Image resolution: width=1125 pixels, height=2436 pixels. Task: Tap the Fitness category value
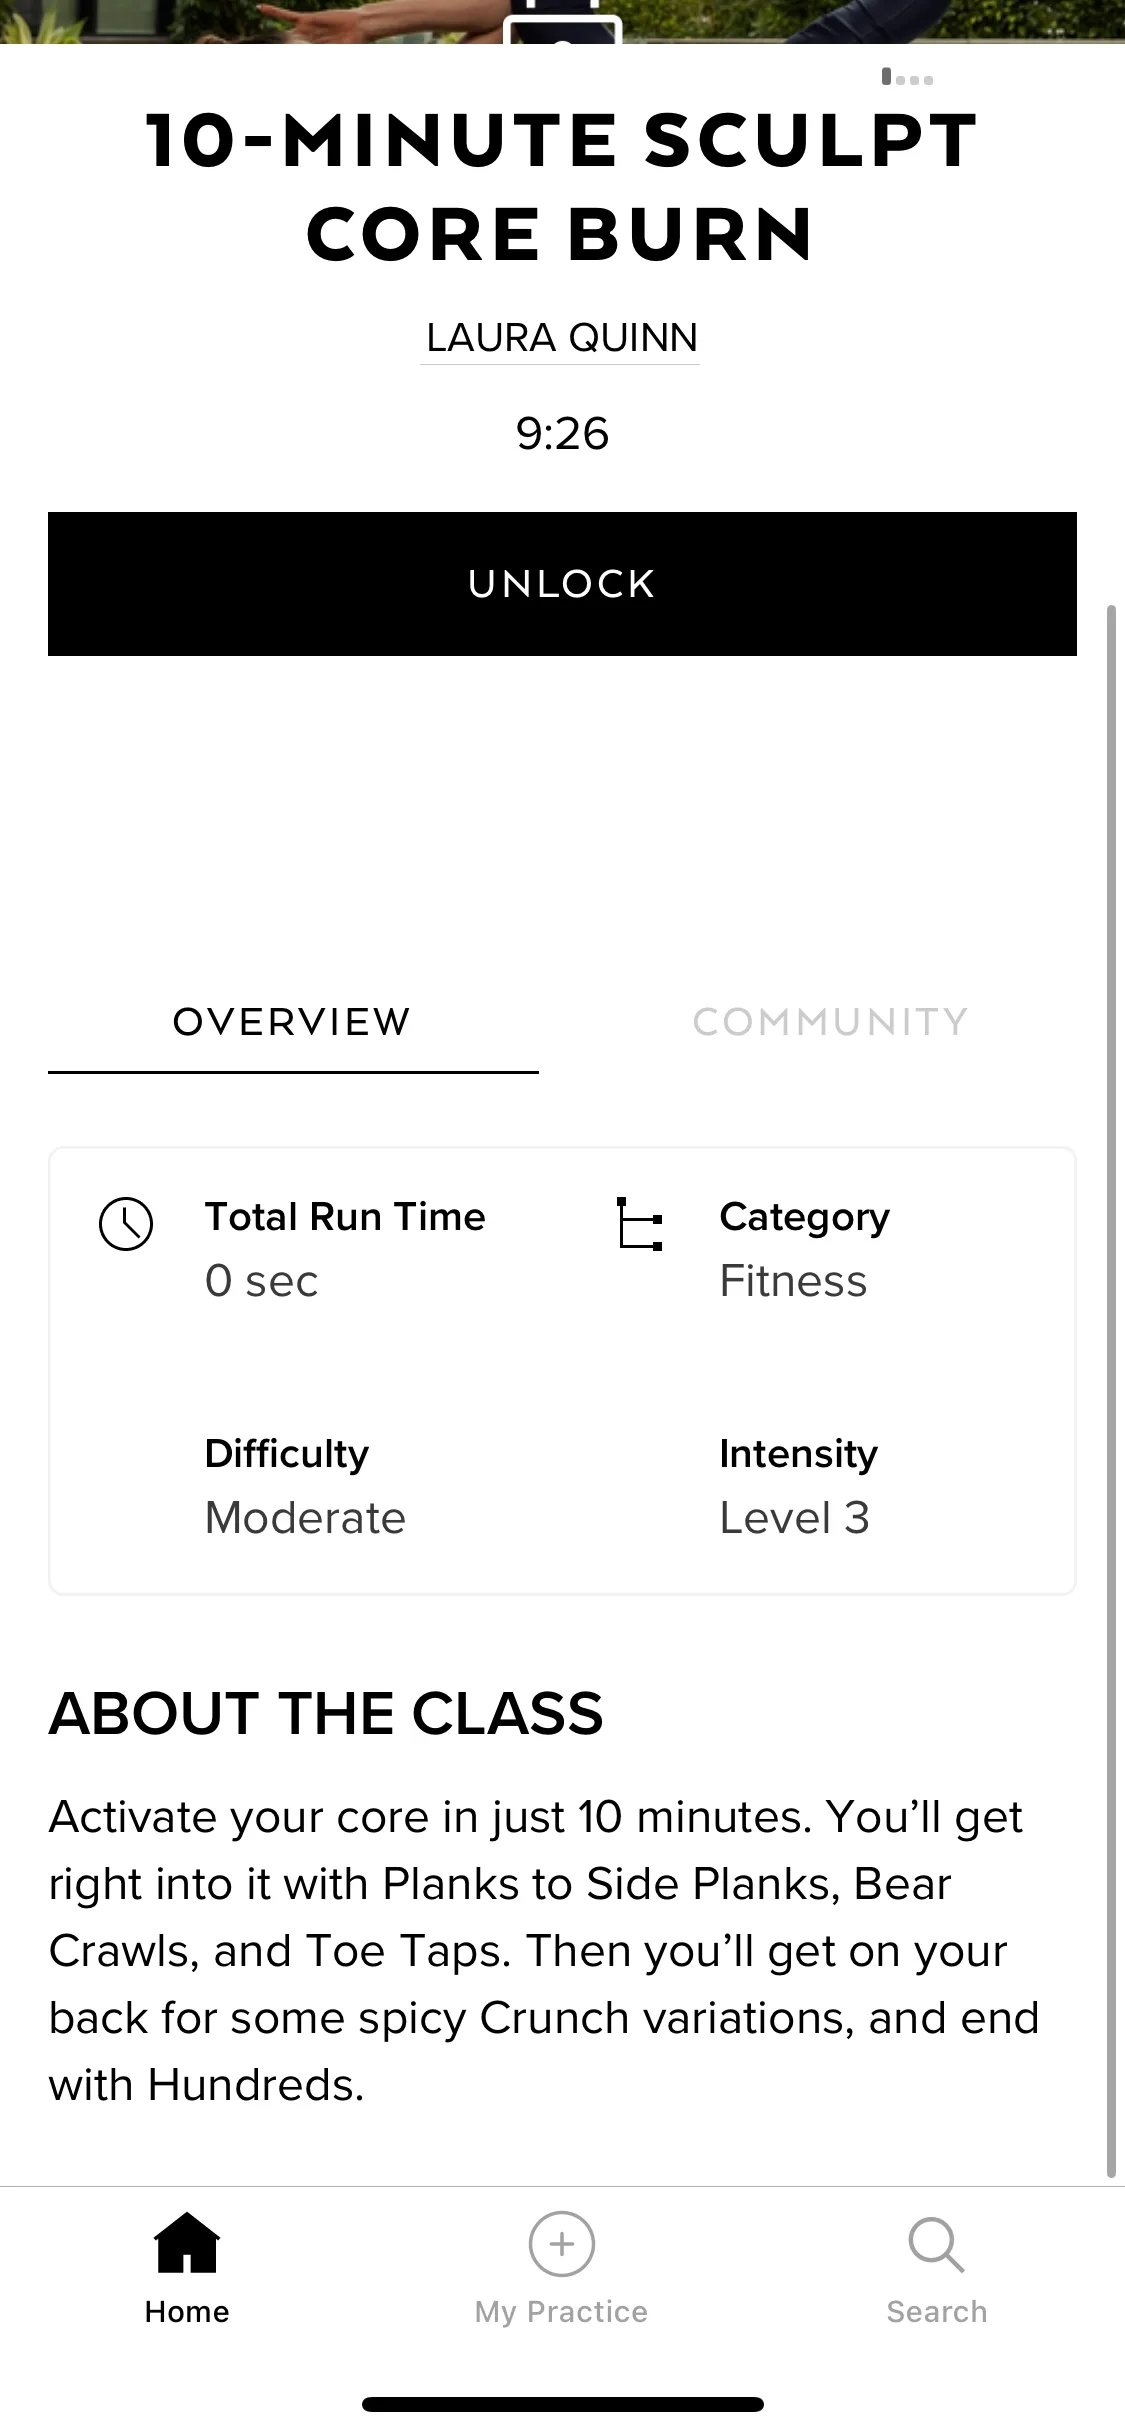(793, 1281)
